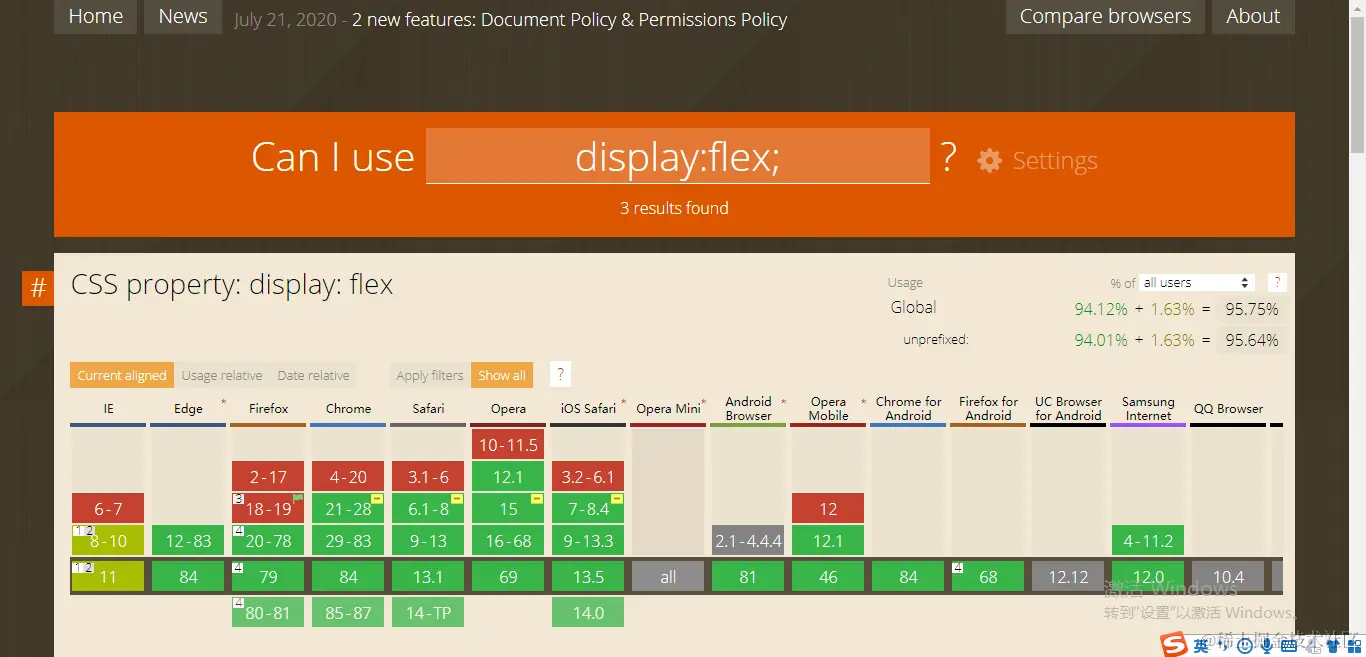Select the Chrome 85-87 cell
This screenshot has width=1366, height=657.
click(x=348, y=612)
